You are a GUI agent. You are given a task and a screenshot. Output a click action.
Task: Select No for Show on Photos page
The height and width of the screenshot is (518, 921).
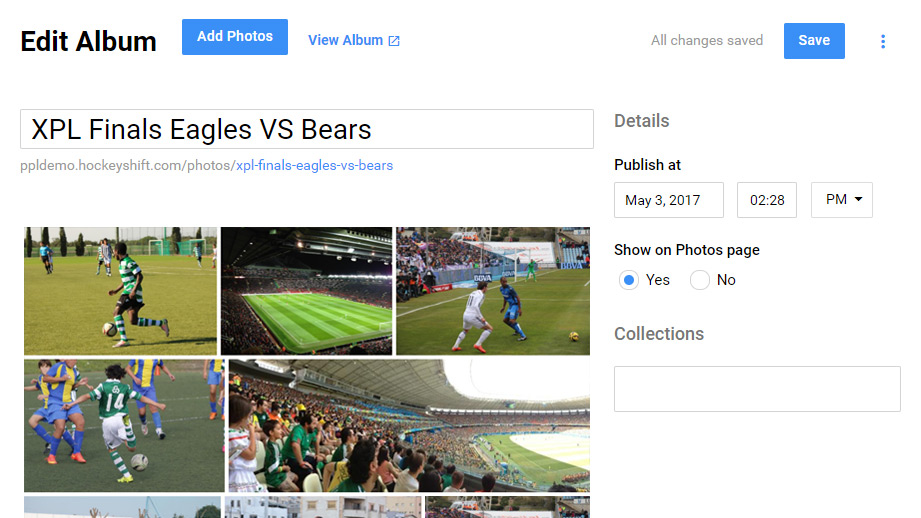pos(700,280)
